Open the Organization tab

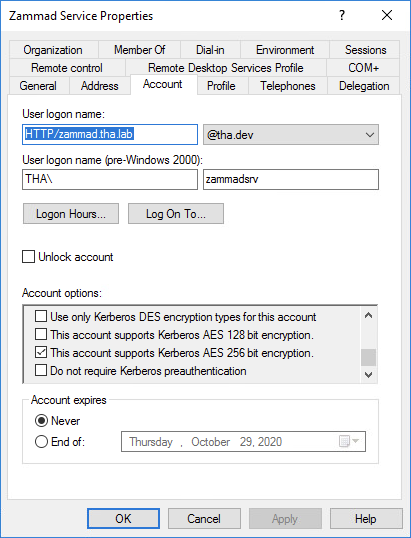[53, 50]
